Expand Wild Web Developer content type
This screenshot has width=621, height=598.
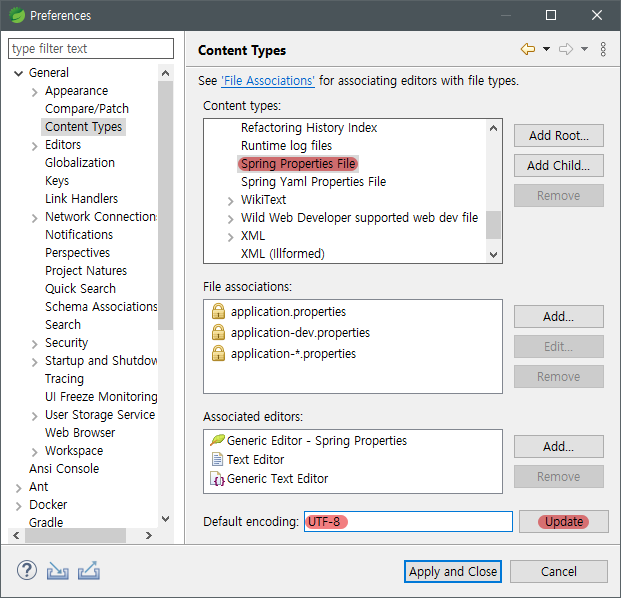[230, 219]
